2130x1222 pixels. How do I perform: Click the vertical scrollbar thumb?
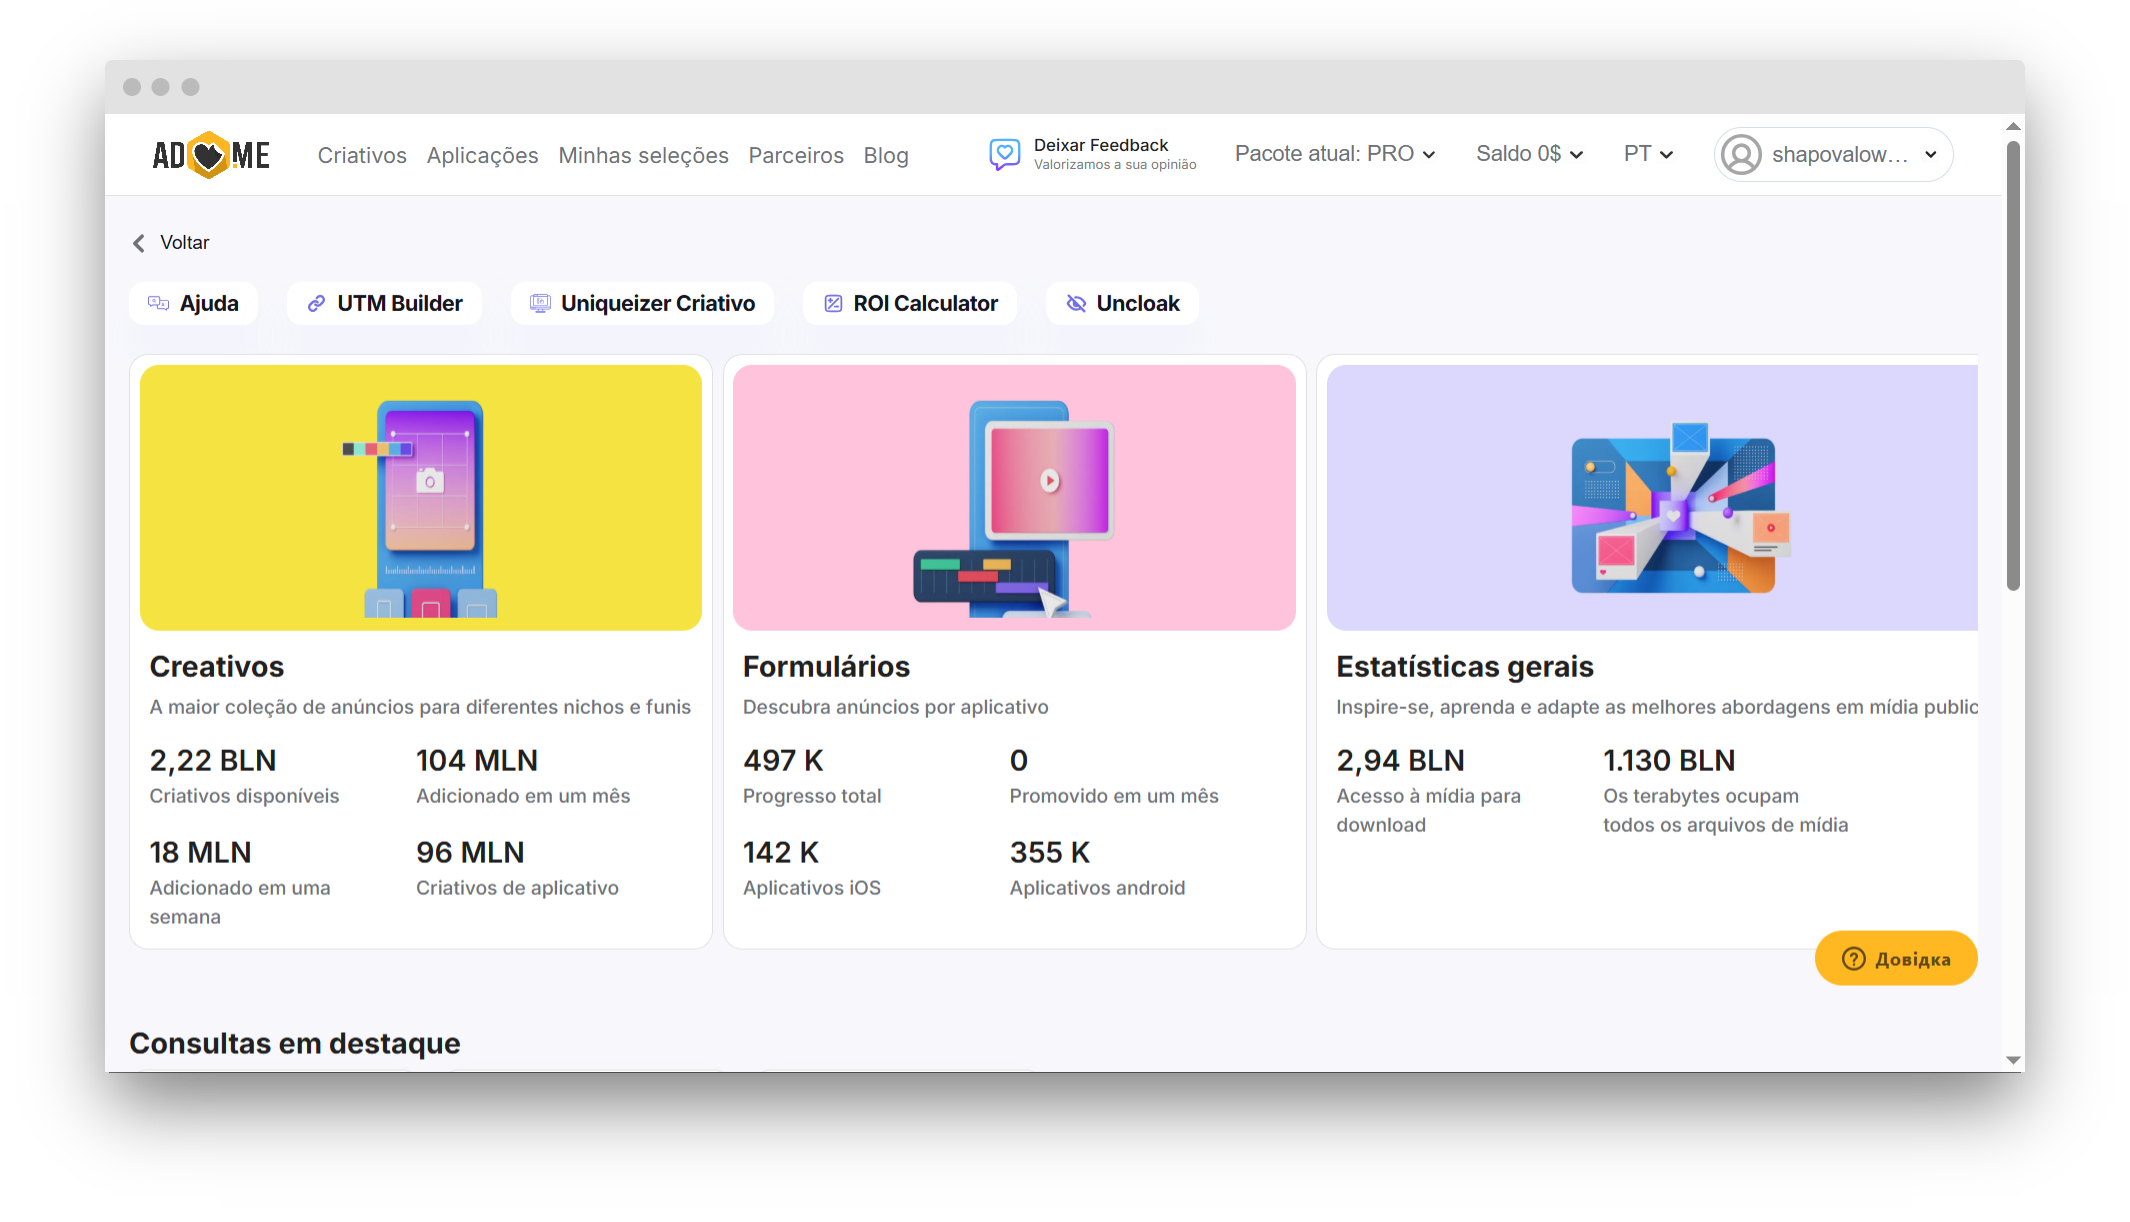2013,365
